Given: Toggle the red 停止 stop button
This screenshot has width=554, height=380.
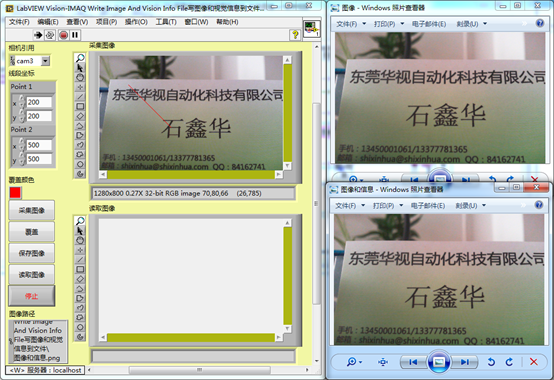Looking at the screenshot, I should coord(31,296).
